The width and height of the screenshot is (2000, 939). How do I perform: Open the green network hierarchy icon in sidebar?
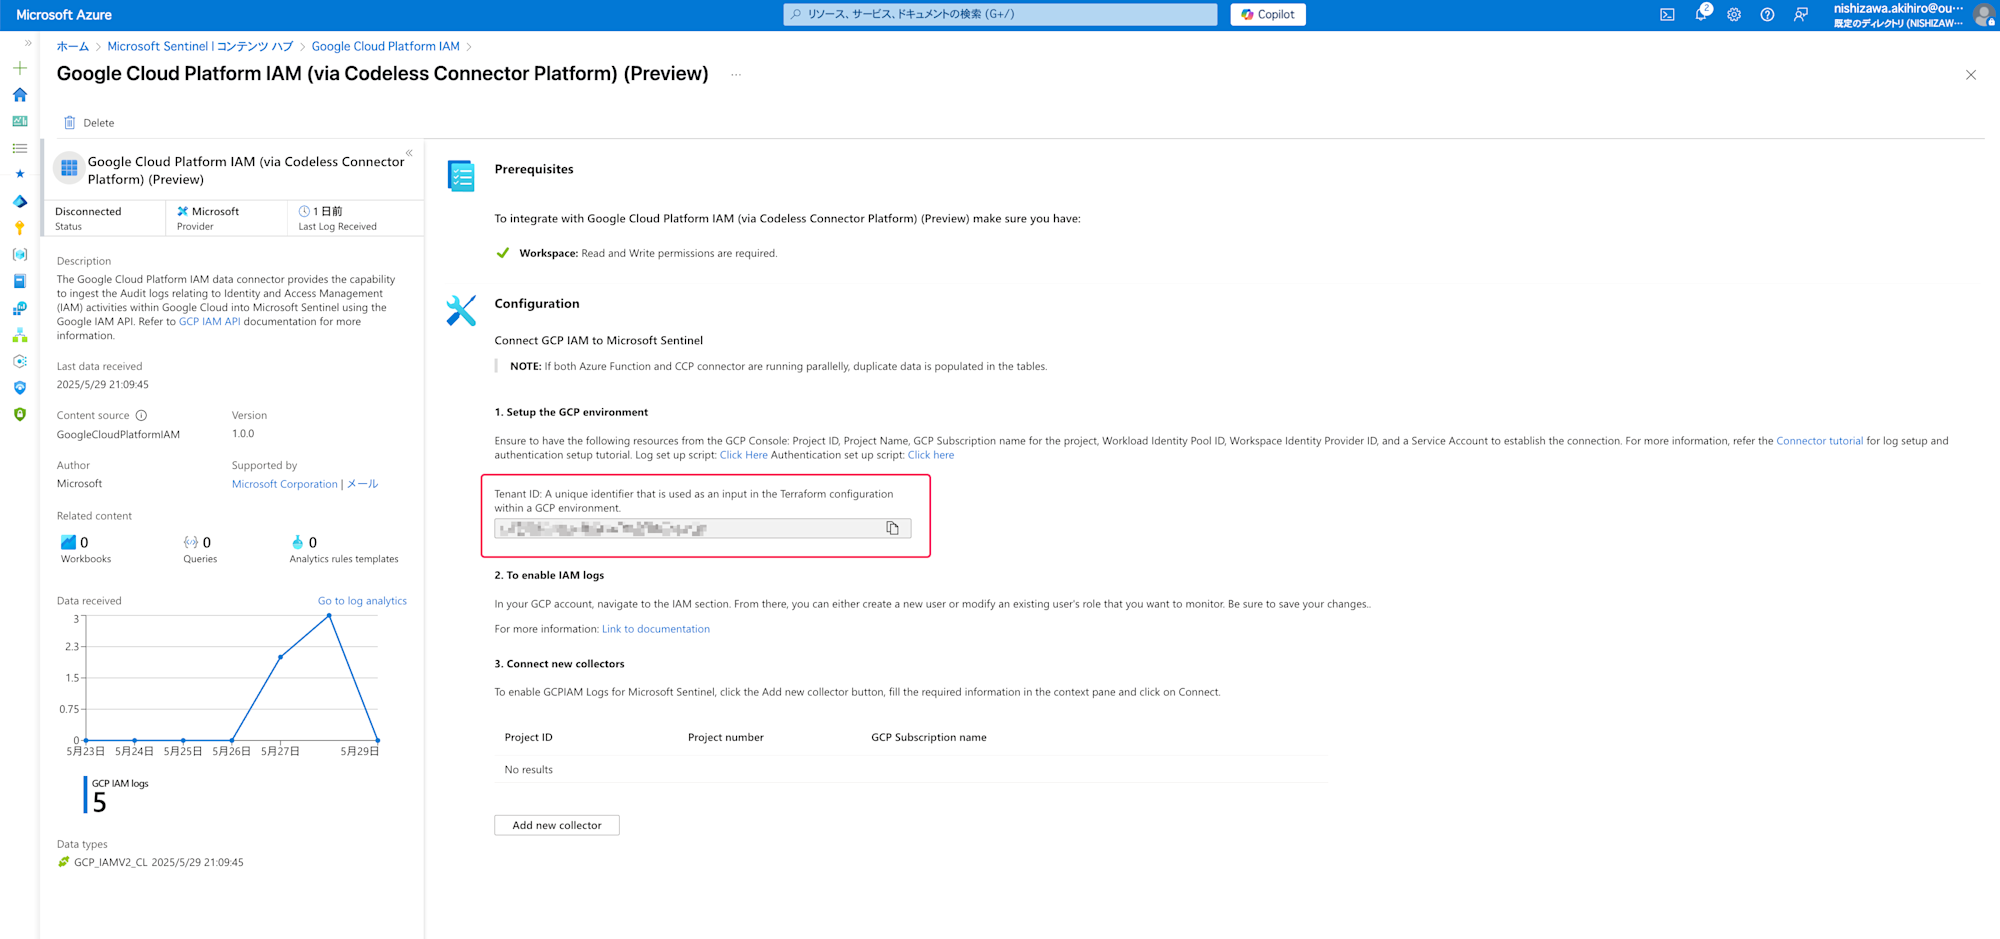coord(19,335)
